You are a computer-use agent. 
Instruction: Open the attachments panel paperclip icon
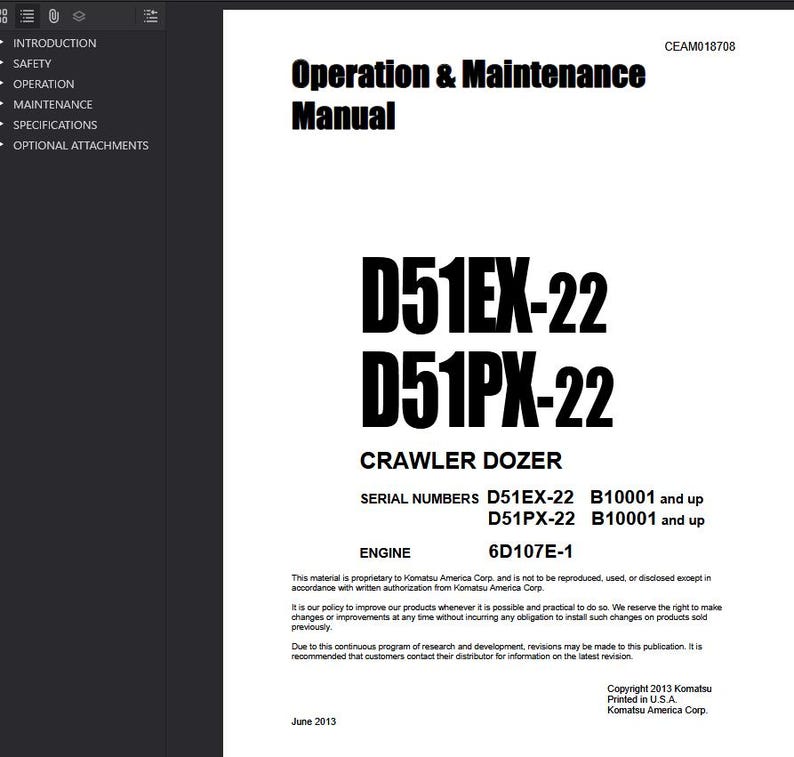click(x=54, y=16)
